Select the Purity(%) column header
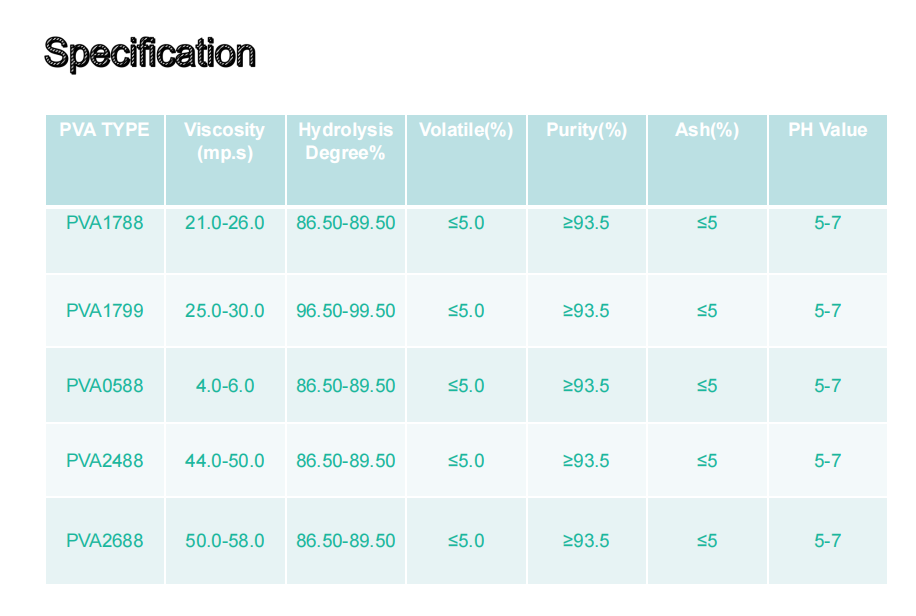 tap(587, 130)
